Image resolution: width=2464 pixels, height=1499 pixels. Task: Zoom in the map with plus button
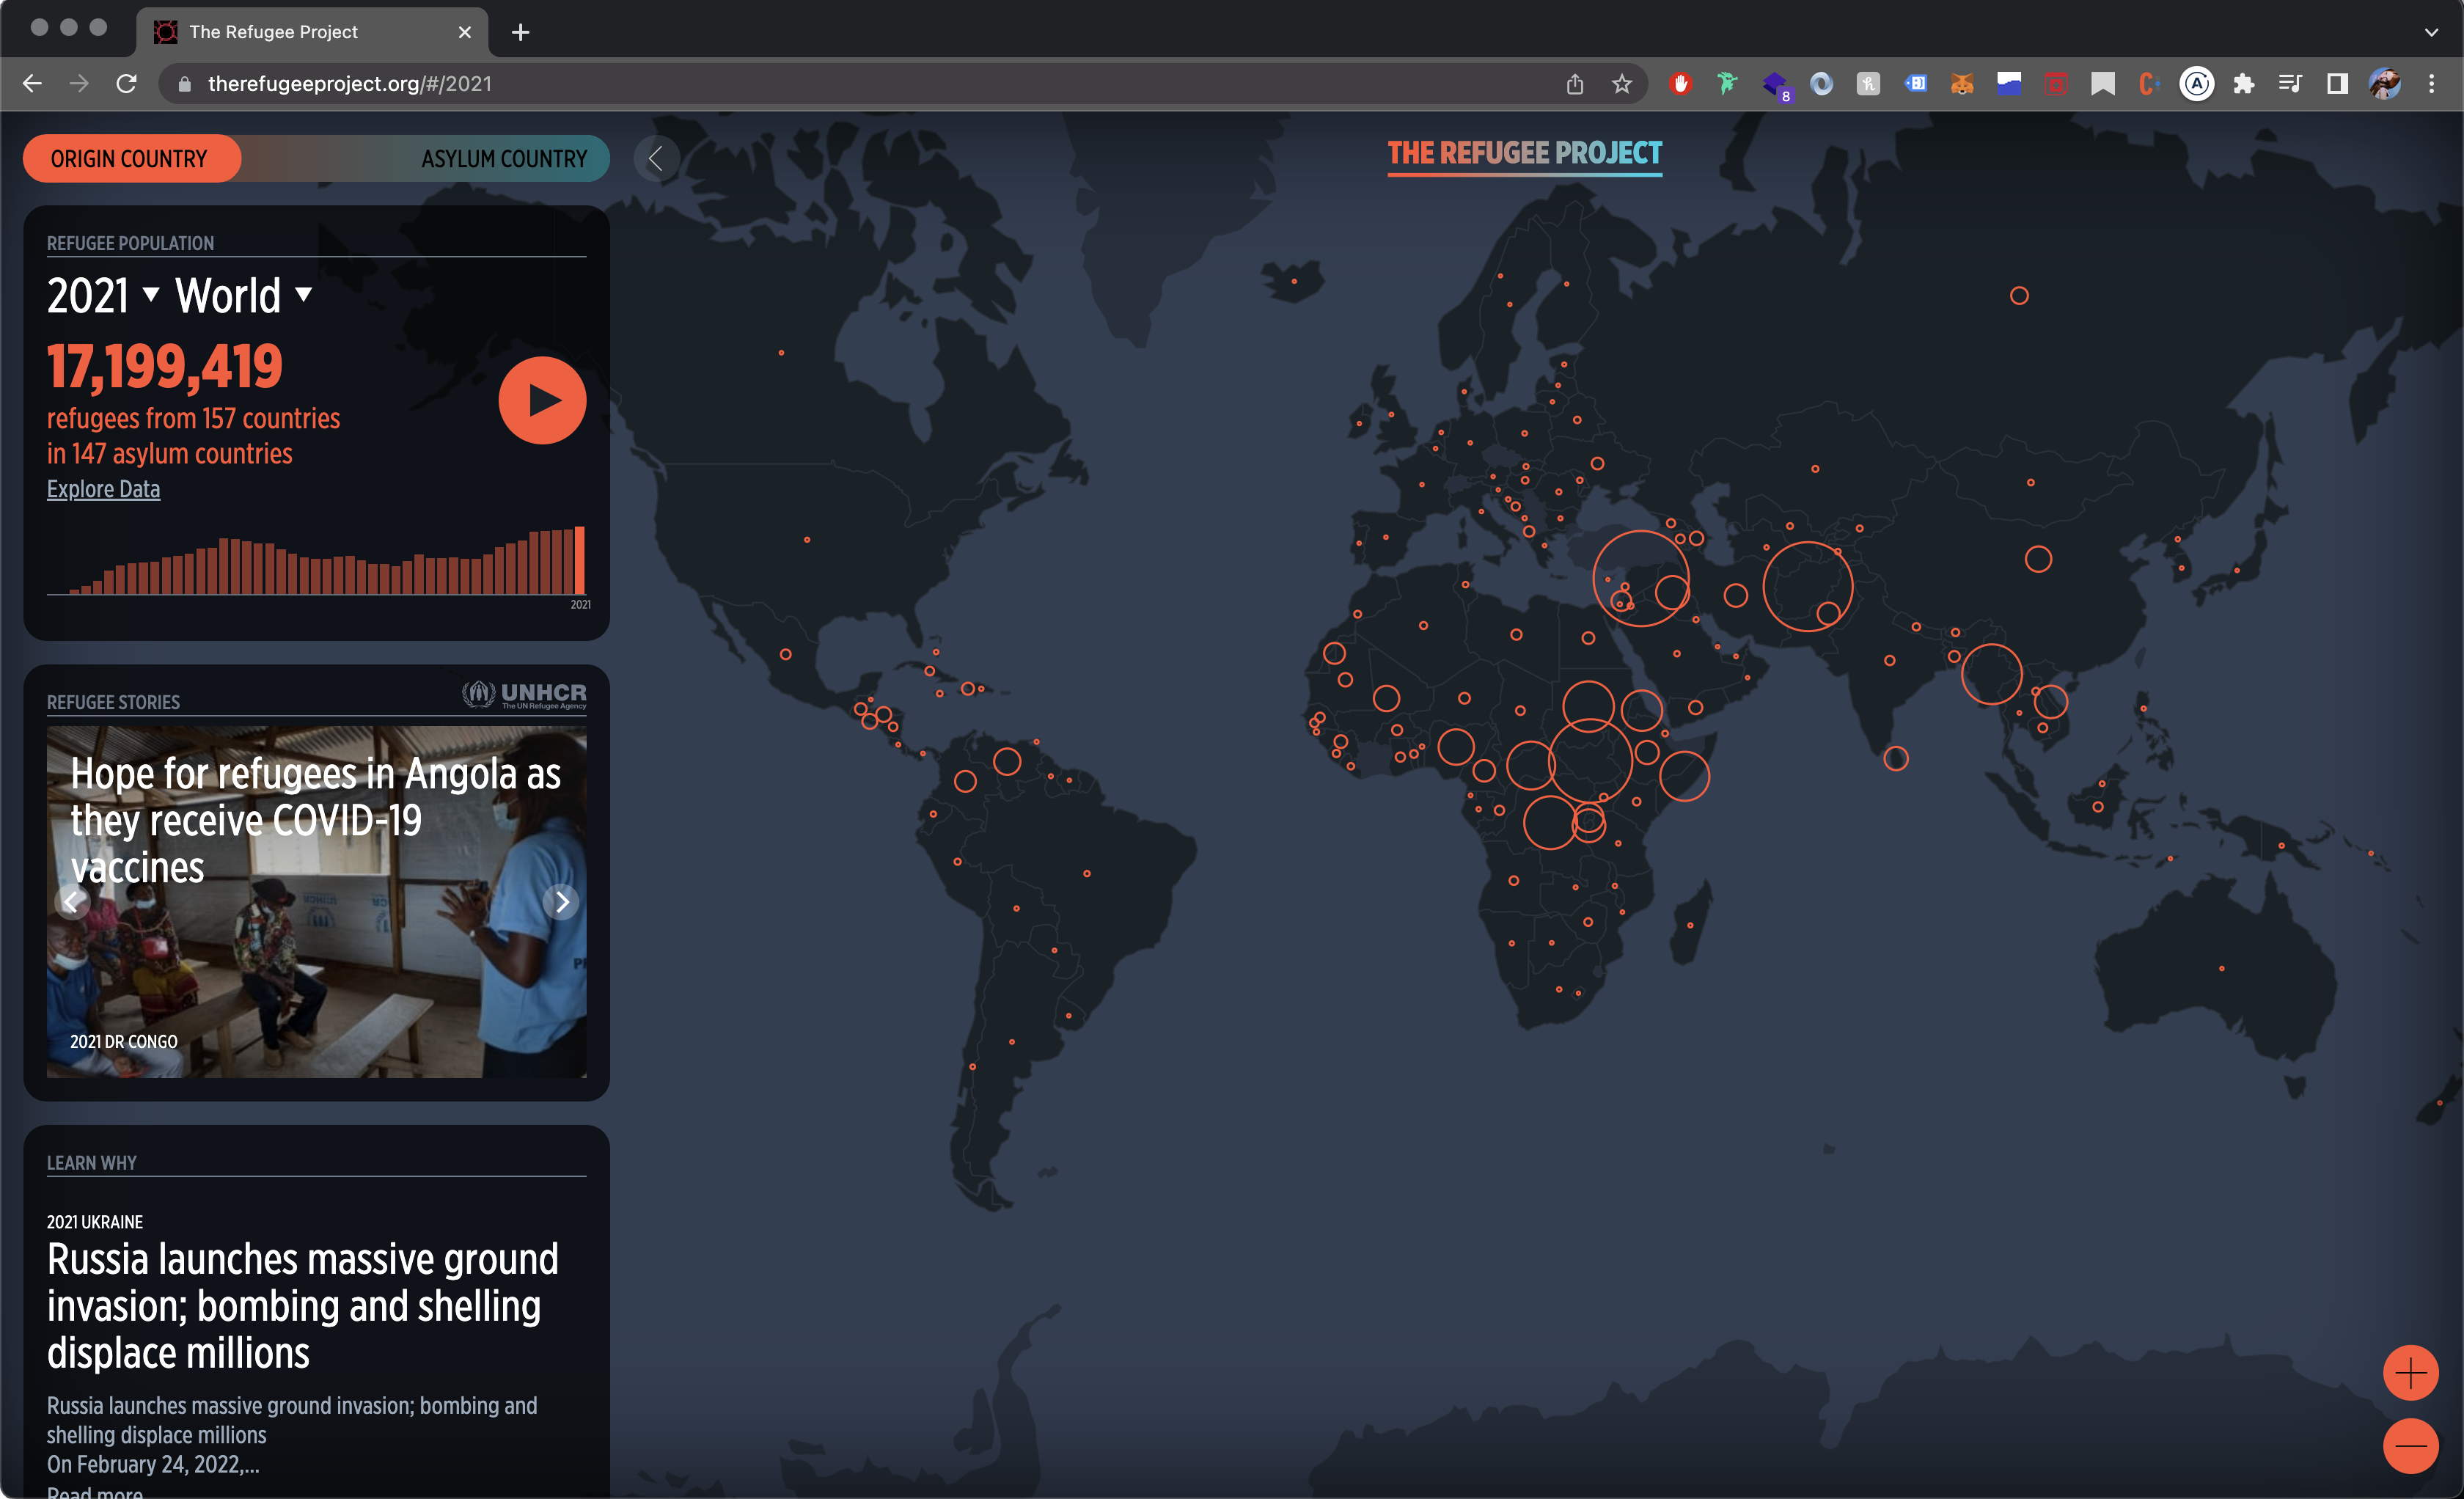2410,1373
